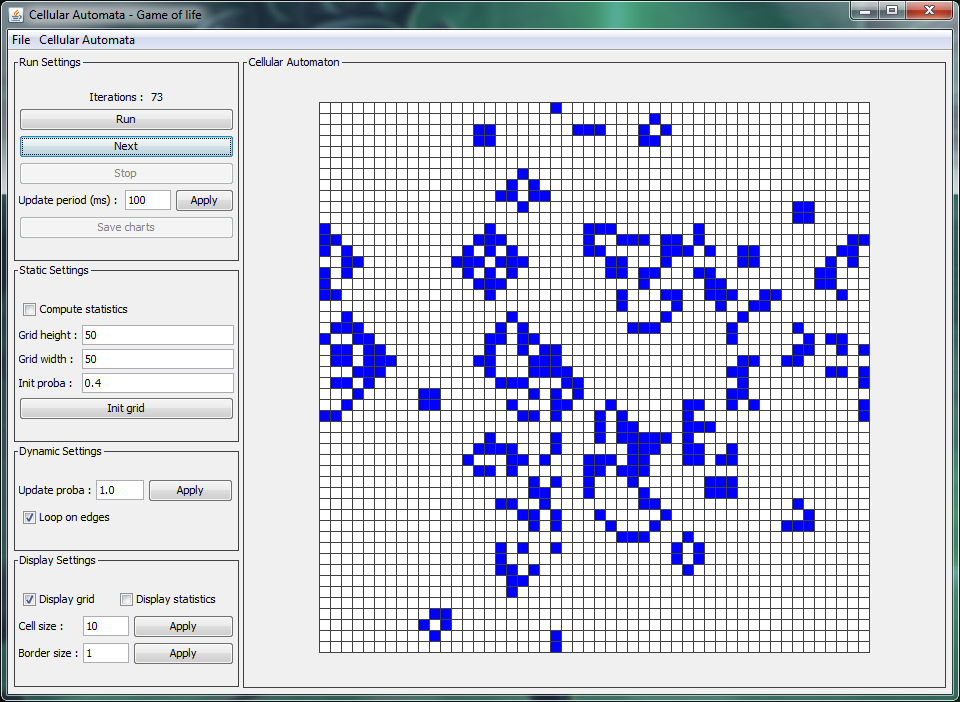Viewport: 960px width, 702px height.
Task: Enable the Display statistics checkbox
Action: point(126,599)
